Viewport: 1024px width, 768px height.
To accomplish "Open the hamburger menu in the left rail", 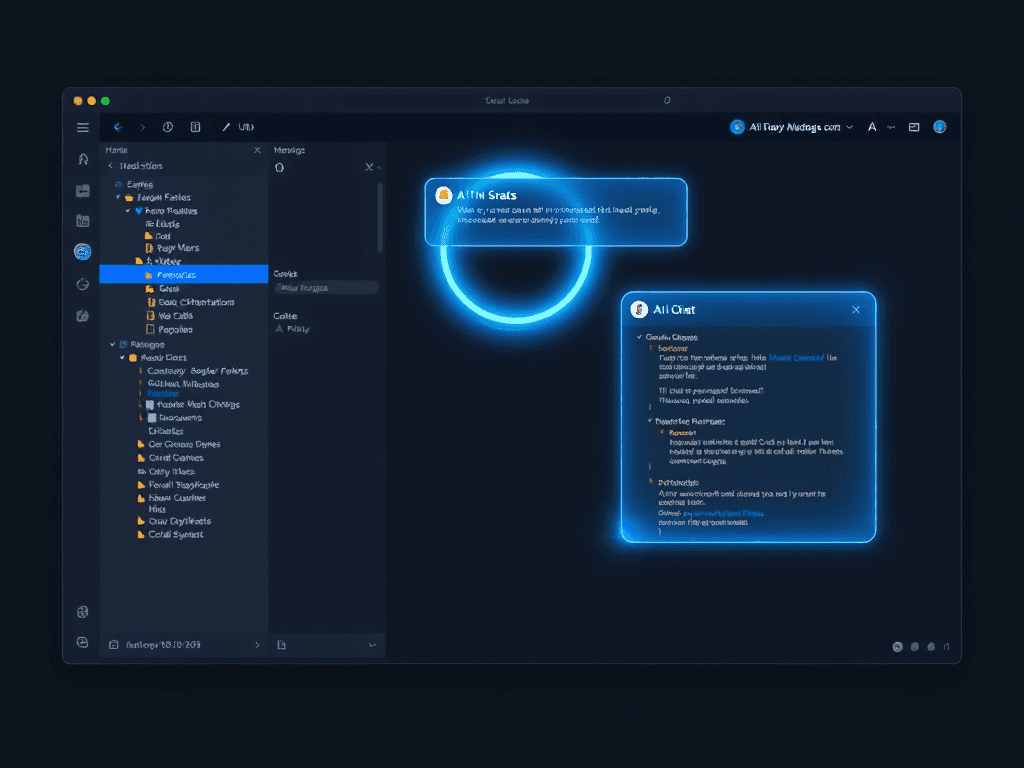I will click(83, 127).
